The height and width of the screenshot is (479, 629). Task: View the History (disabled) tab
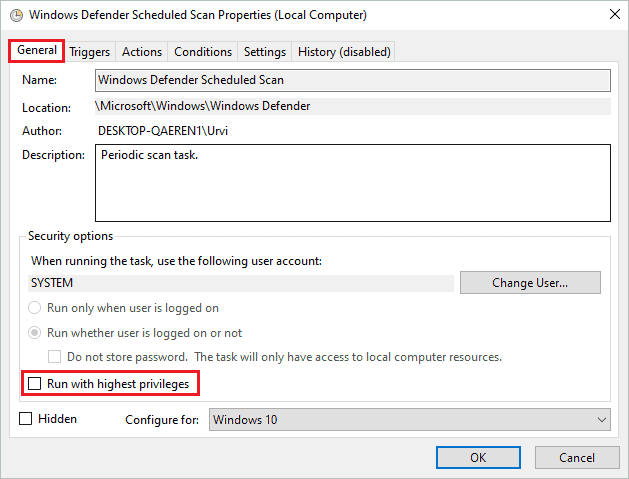(x=344, y=52)
